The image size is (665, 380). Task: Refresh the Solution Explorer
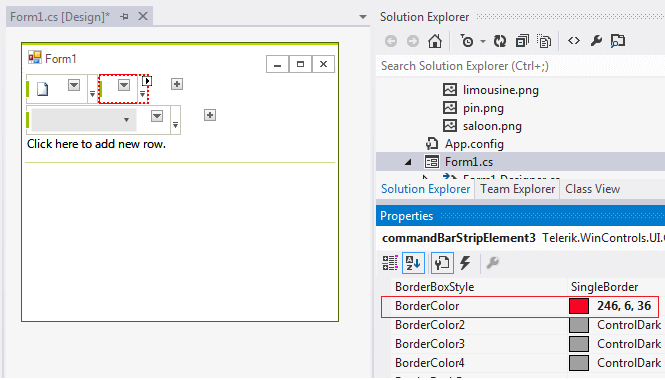[x=500, y=41]
